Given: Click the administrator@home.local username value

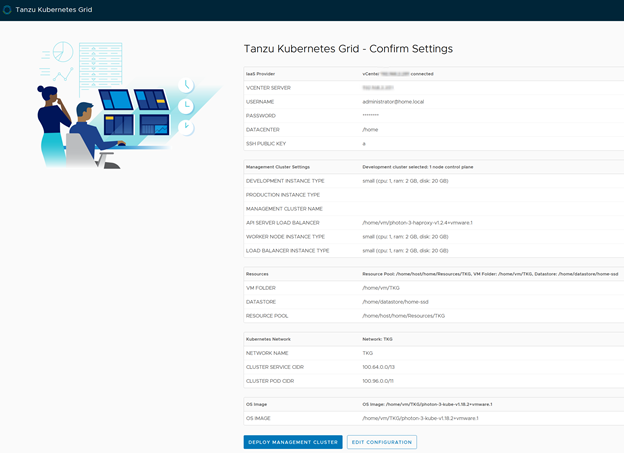Looking at the screenshot, I should click(393, 102).
